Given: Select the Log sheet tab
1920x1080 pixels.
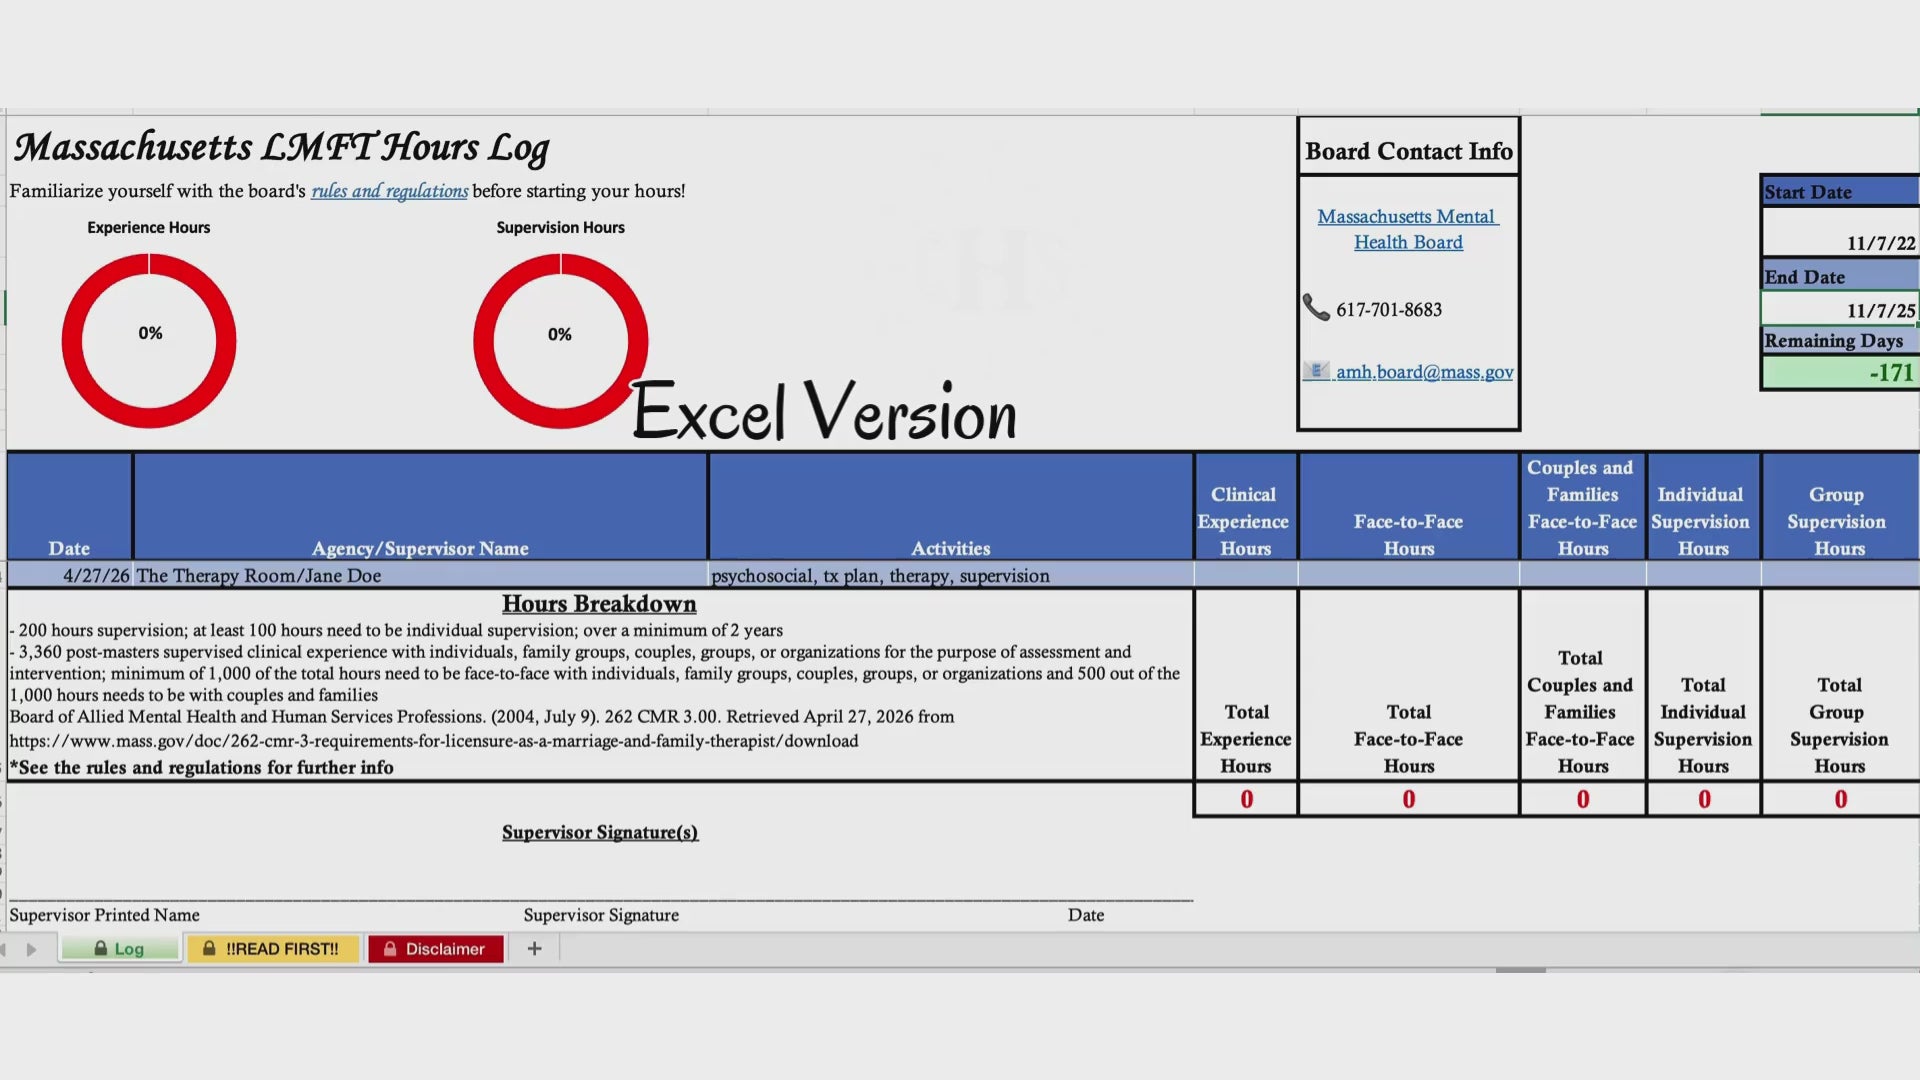Looking at the screenshot, I should coord(120,948).
